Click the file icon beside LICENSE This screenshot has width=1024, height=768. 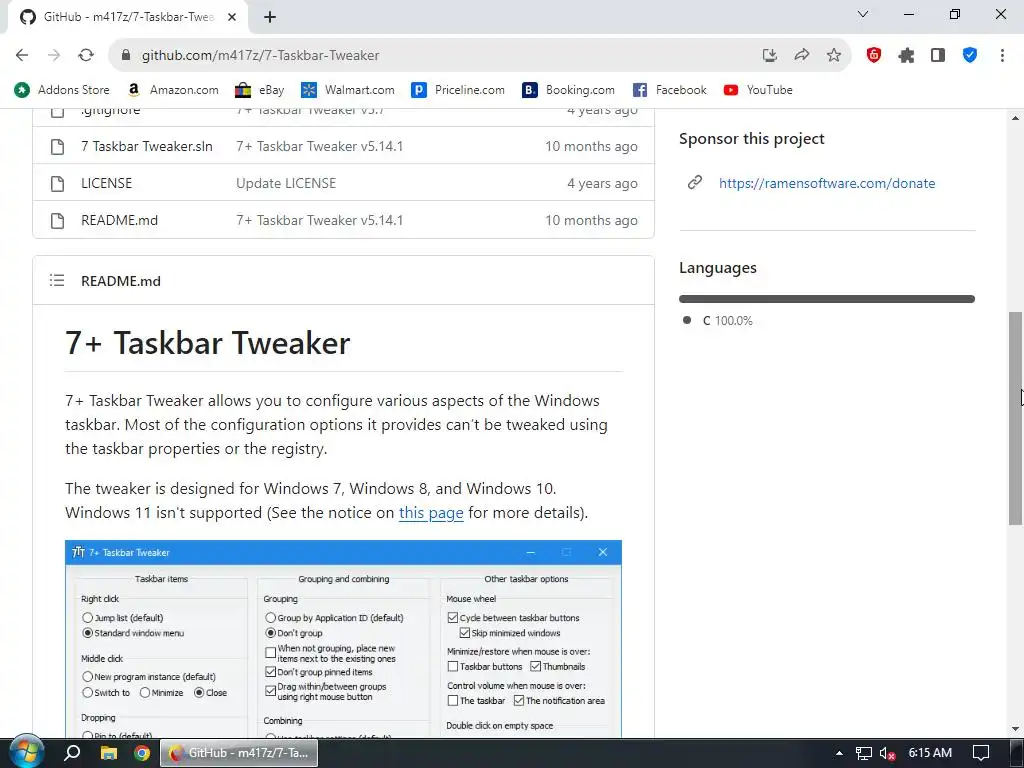(x=57, y=184)
